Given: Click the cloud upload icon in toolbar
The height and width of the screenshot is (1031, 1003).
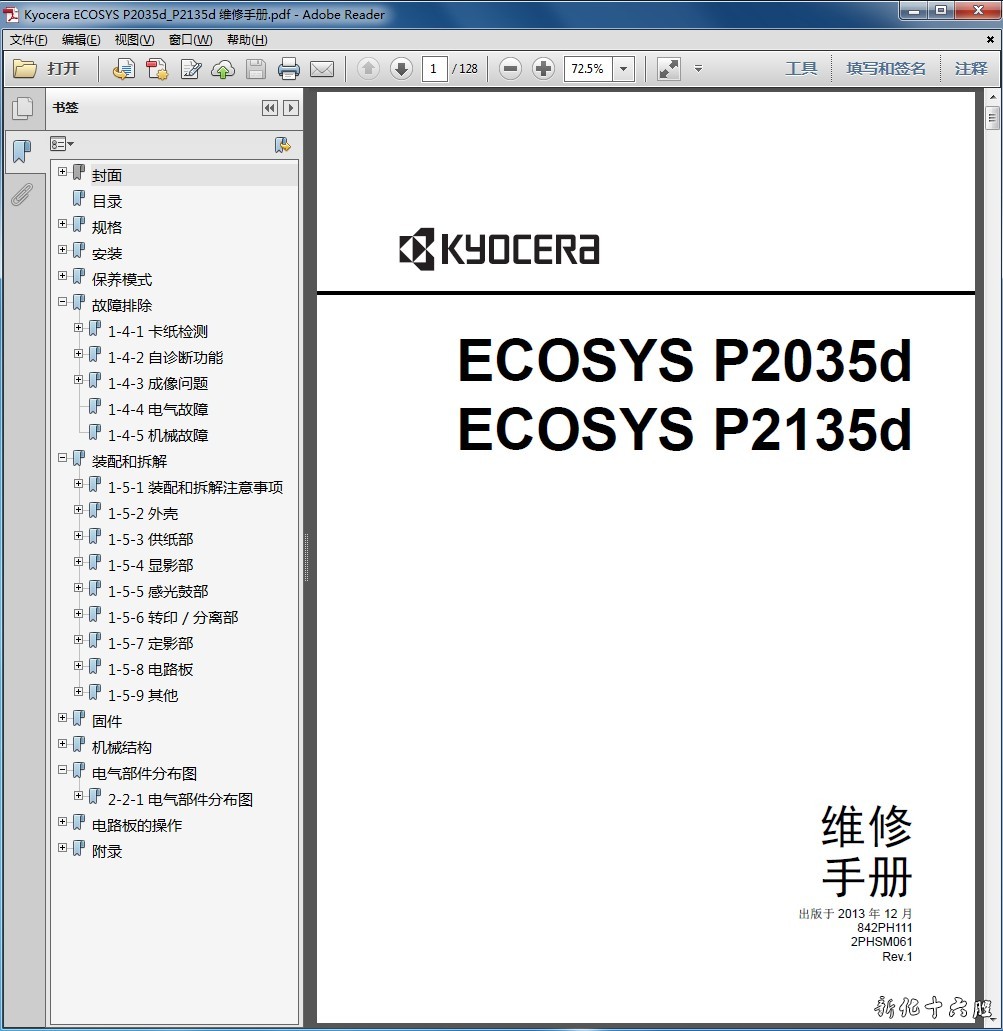Looking at the screenshot, I should pyautogui.click(x=223, y=69).
